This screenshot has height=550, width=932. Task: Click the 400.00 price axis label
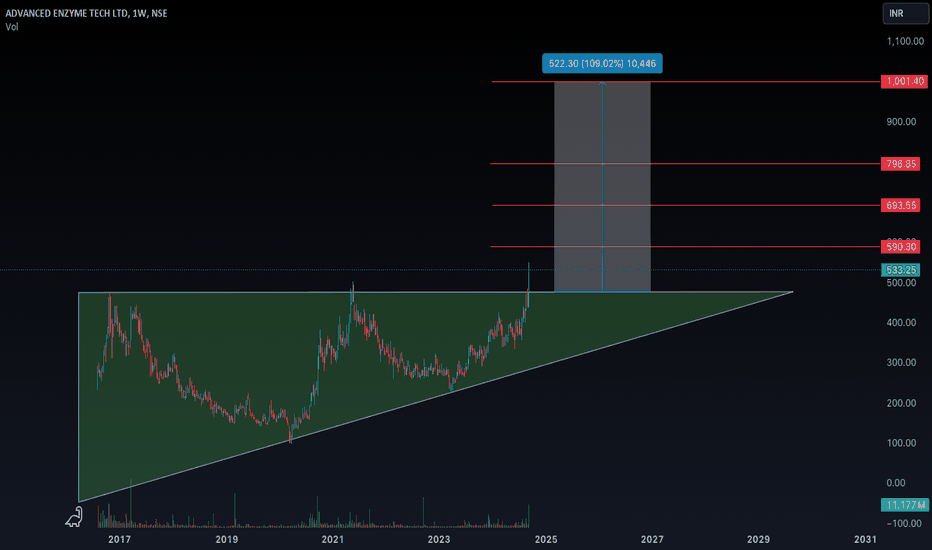[x=902, y=322]
